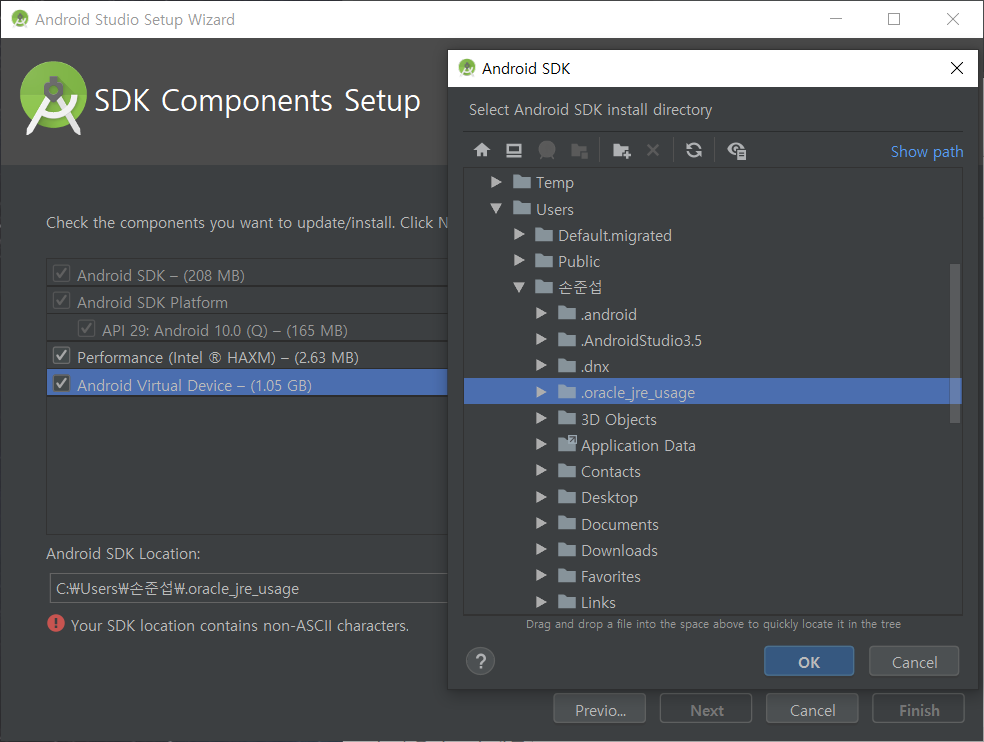Click the Delete icon in the chooser toolbar
Image resolution: width=984 pixels, height=742 pixels.
click(652, 150)
